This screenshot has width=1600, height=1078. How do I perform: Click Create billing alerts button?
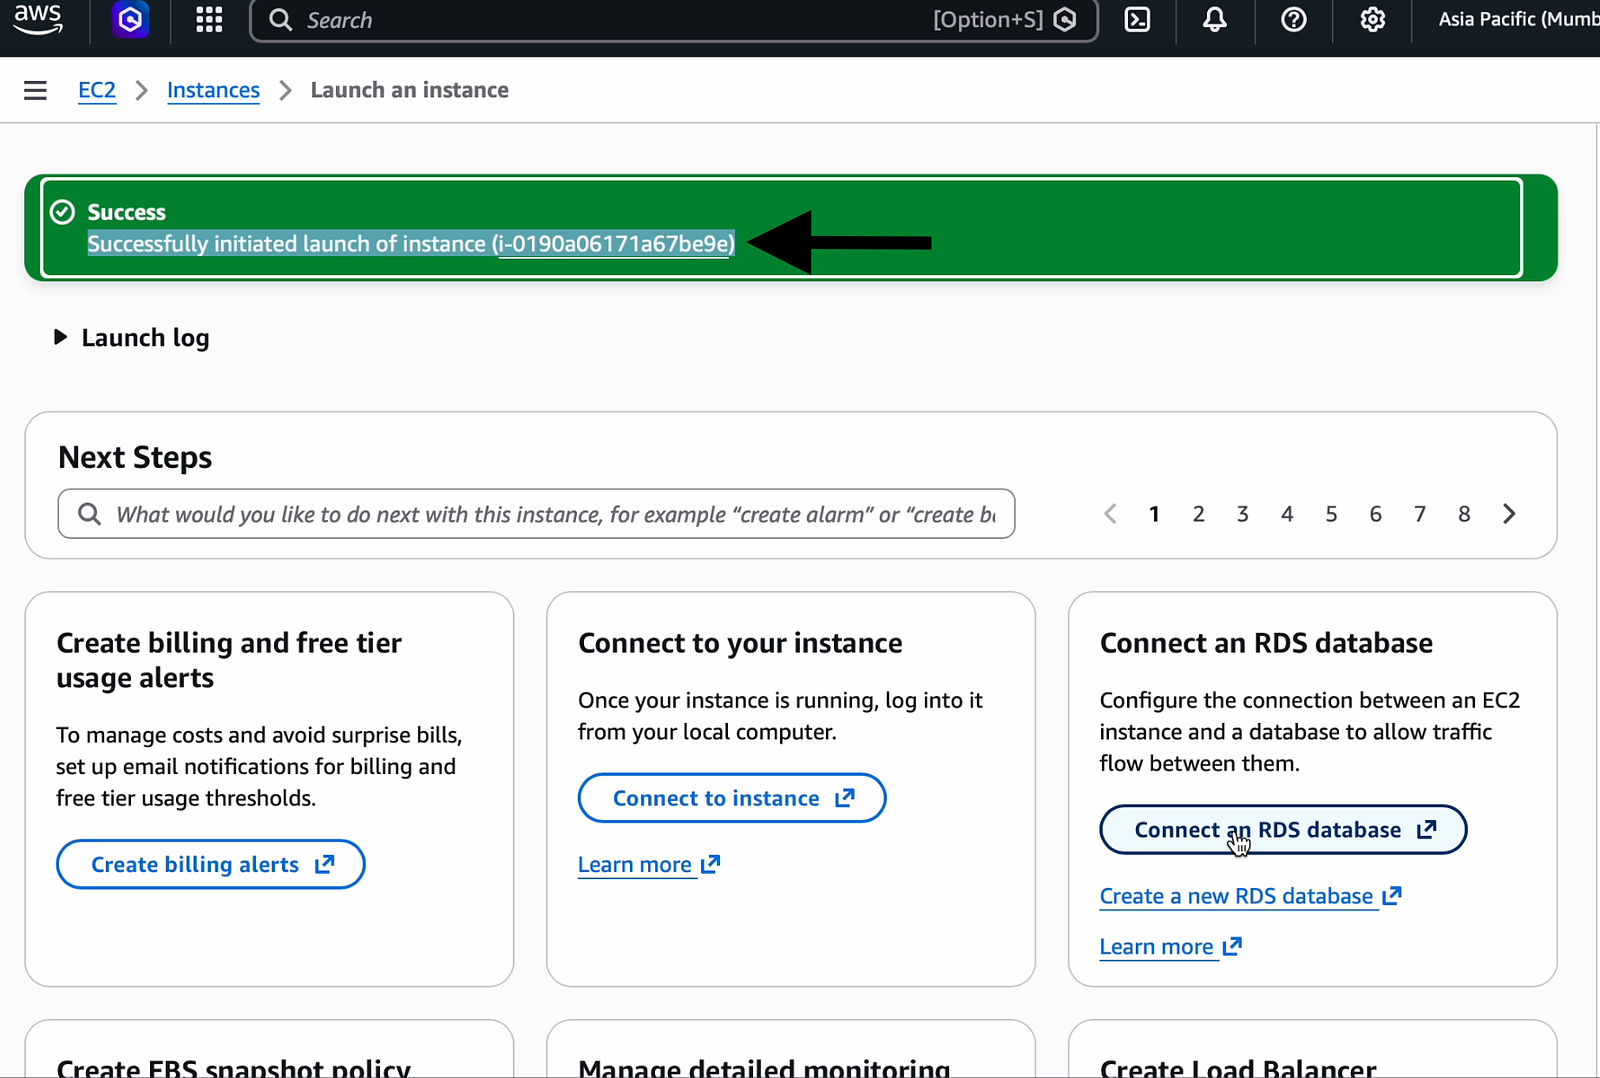coord(211,864)
